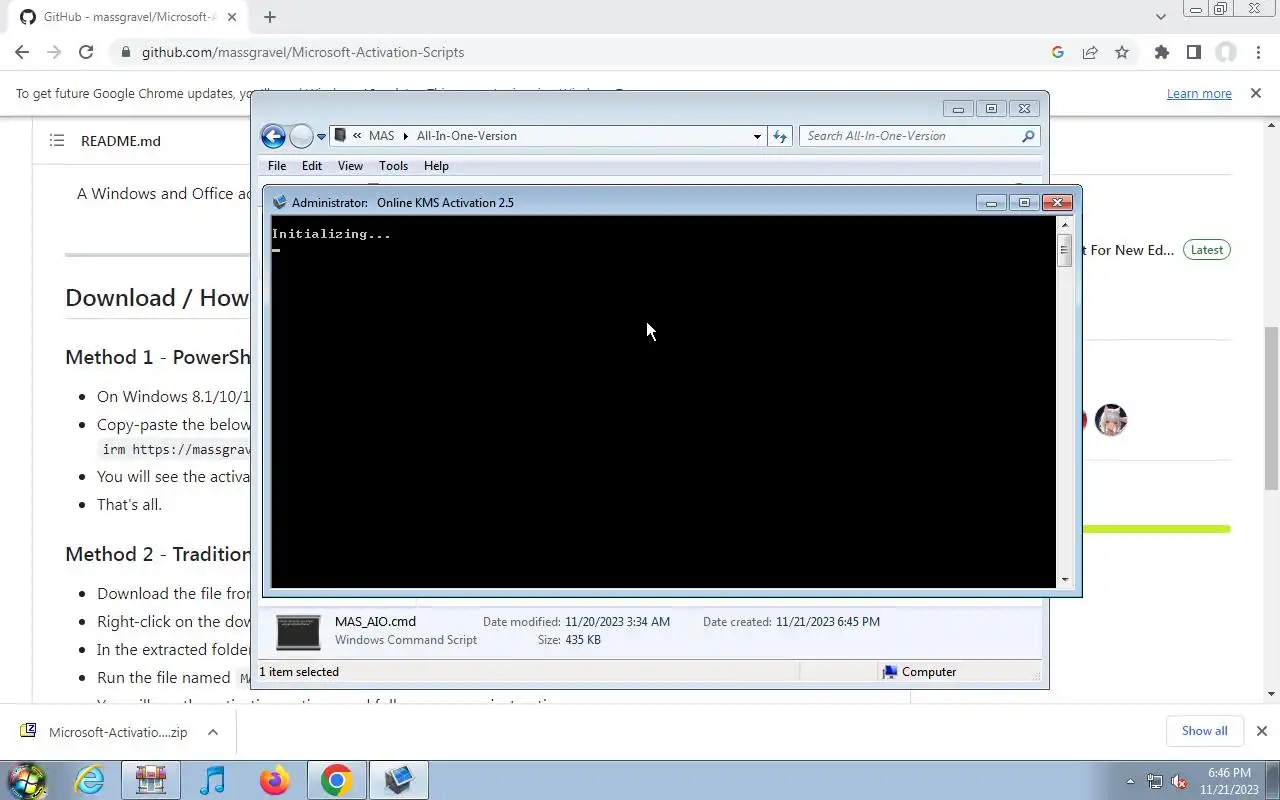
Task: Launch Internet Explorer from taskbar
Action: (90, 780)
